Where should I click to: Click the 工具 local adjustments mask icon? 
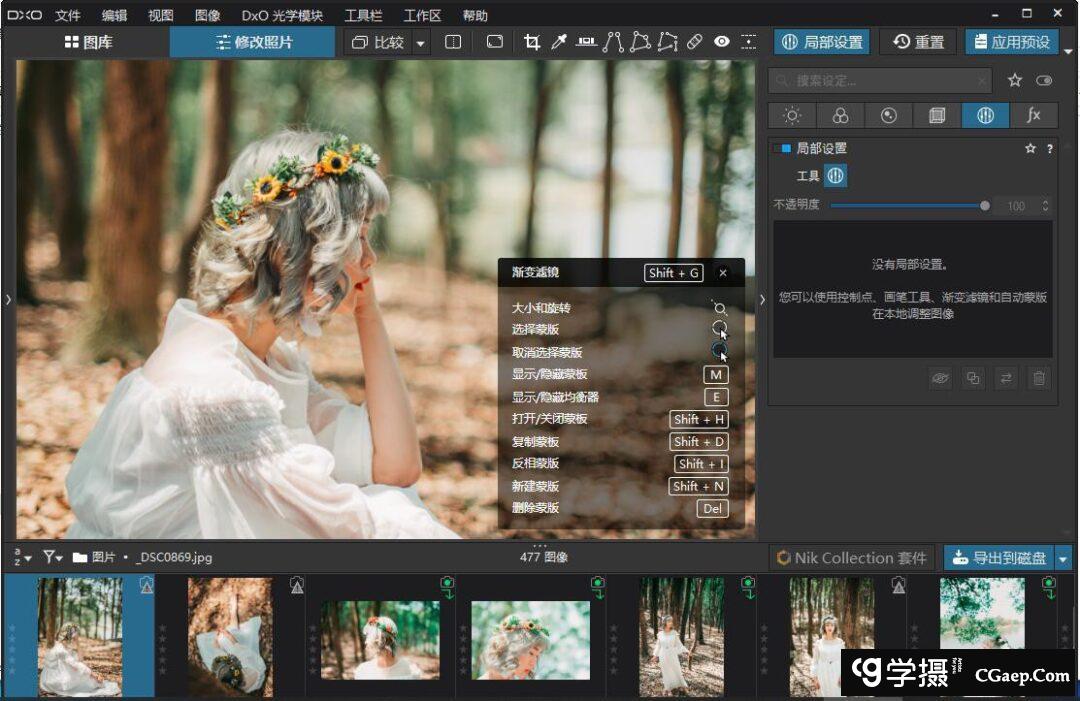(x=836, y=176)
